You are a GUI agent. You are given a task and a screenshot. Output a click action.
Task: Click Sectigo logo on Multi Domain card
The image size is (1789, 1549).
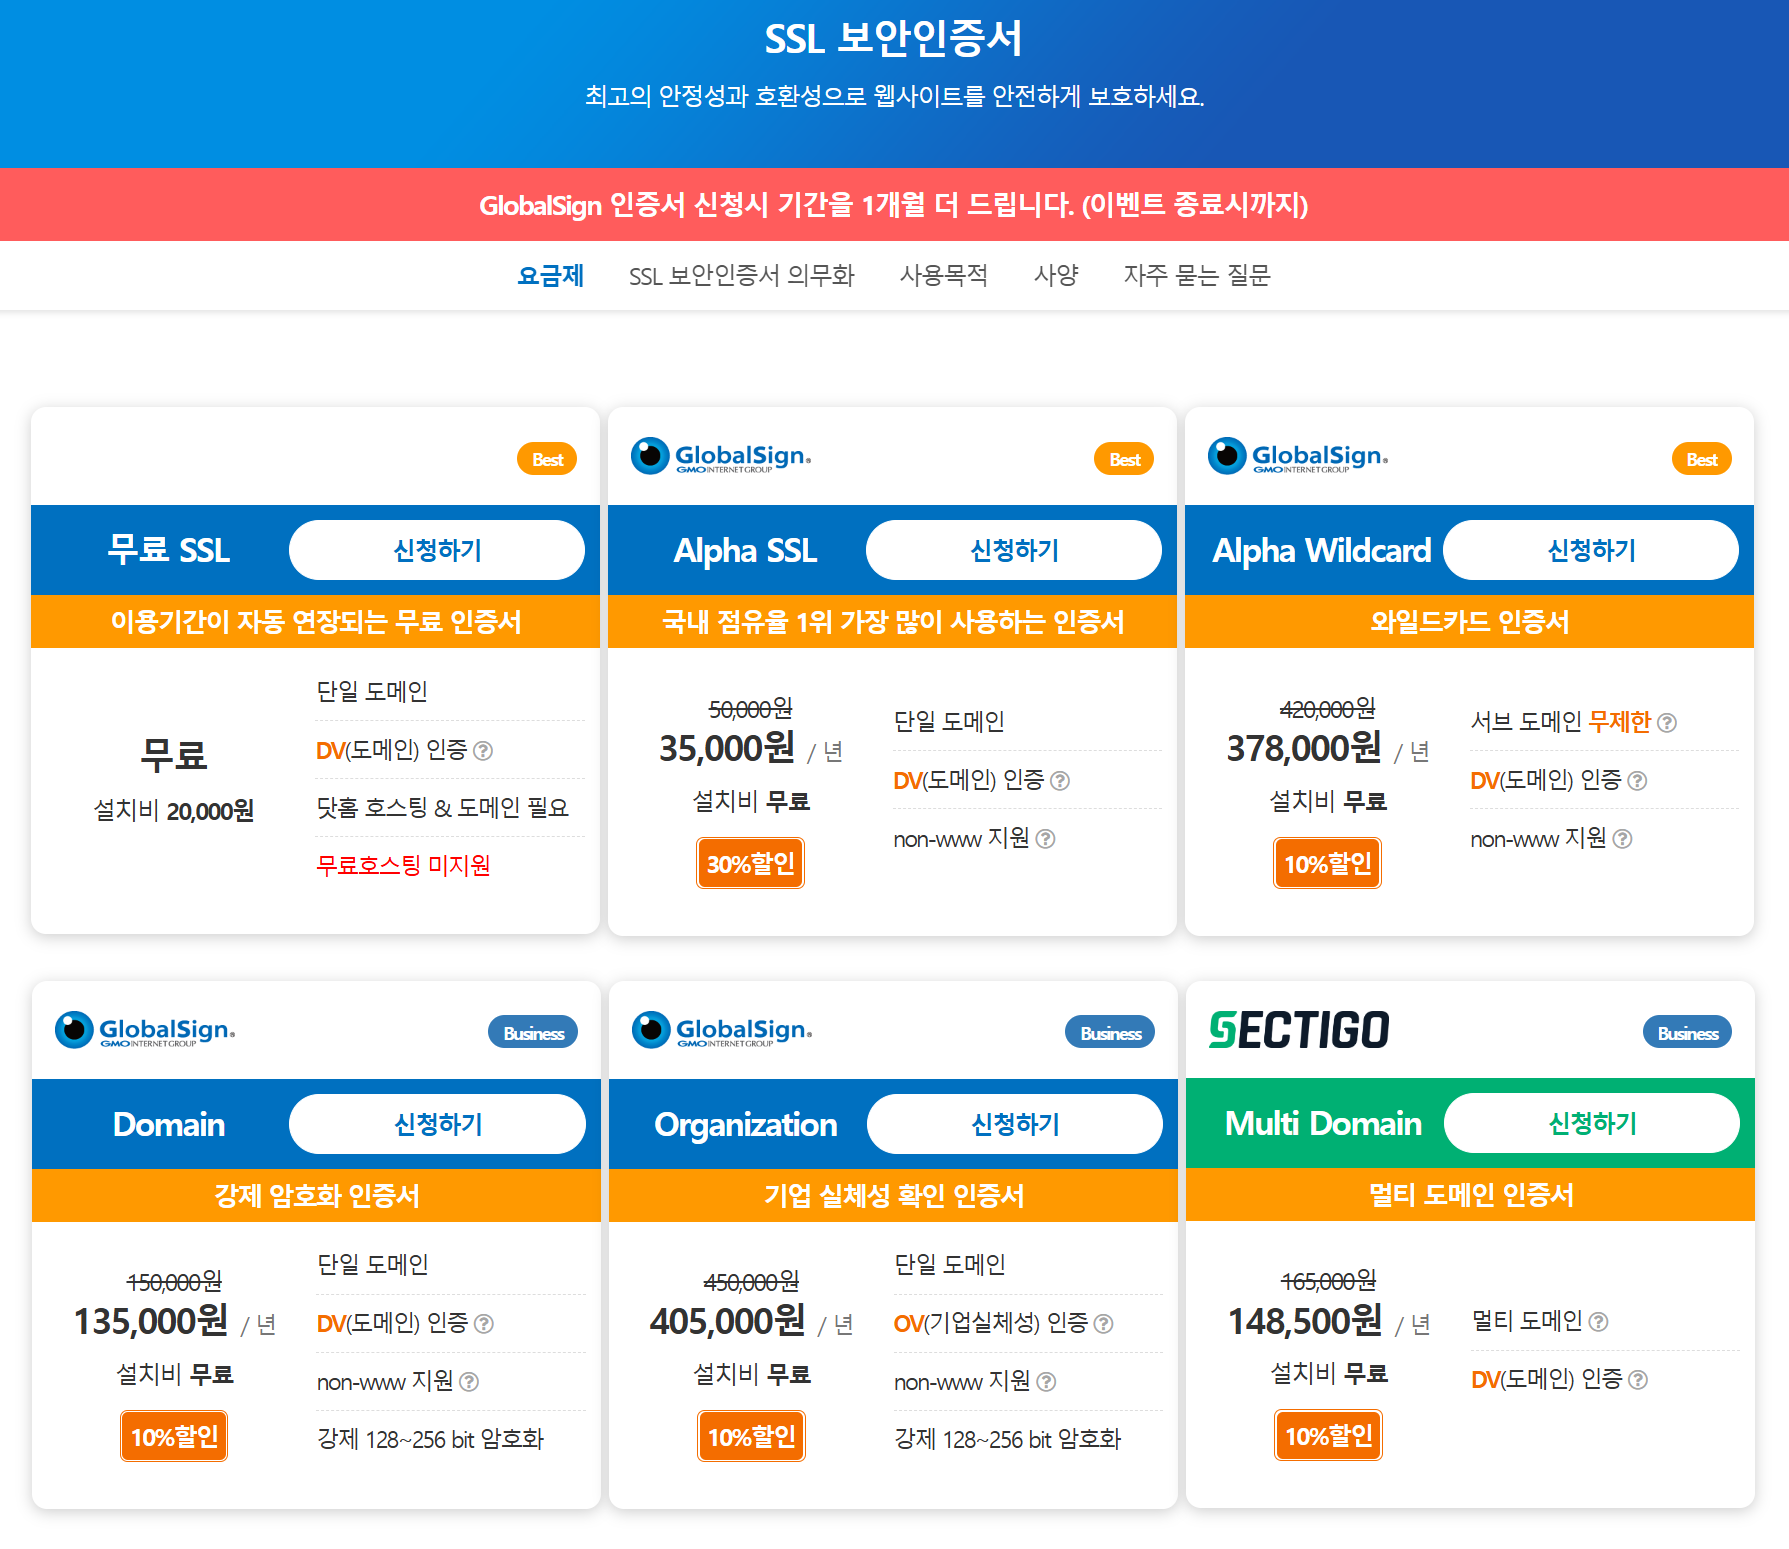pos(1299,1030)
